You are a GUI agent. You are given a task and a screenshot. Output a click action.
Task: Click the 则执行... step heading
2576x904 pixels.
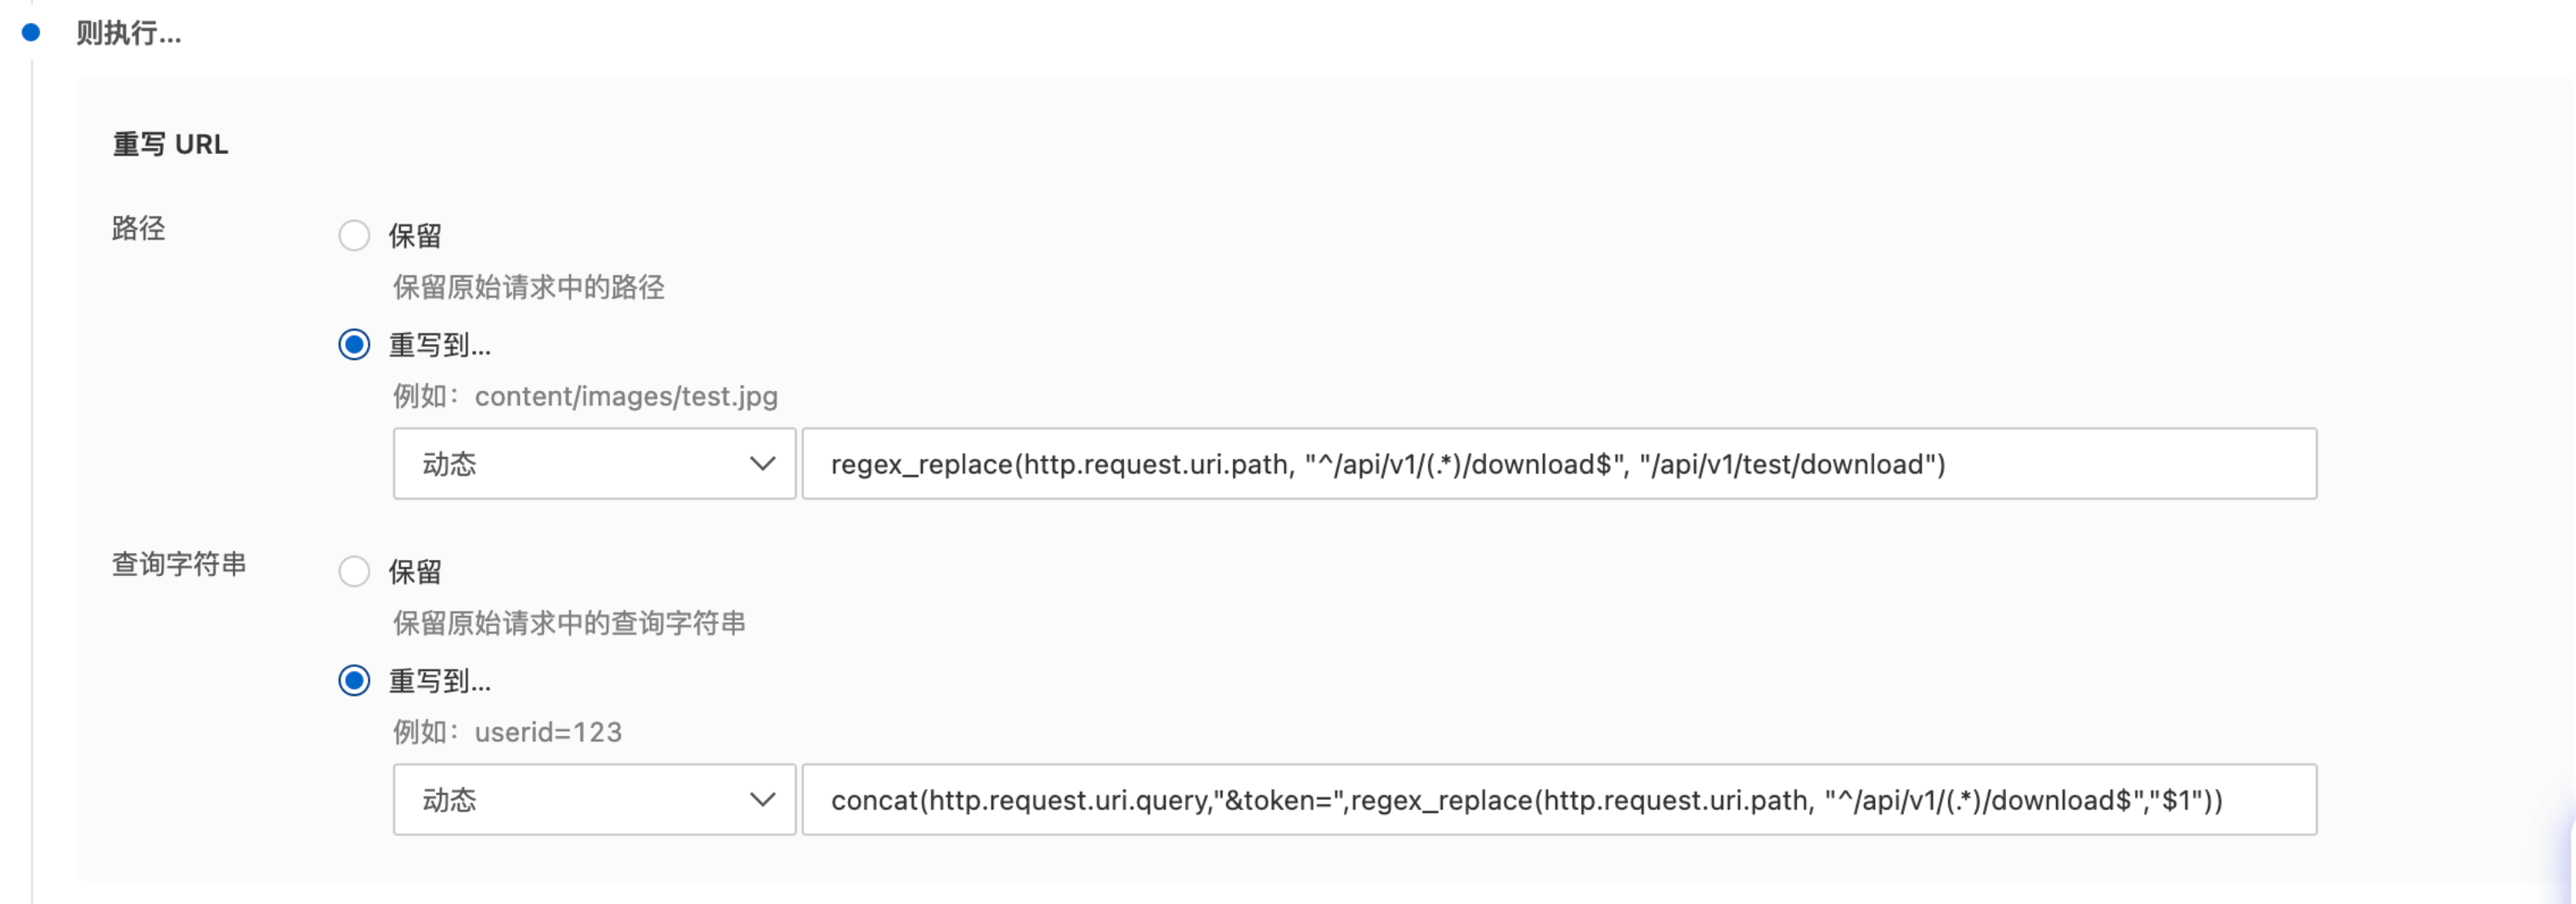[x=129, y=34]
